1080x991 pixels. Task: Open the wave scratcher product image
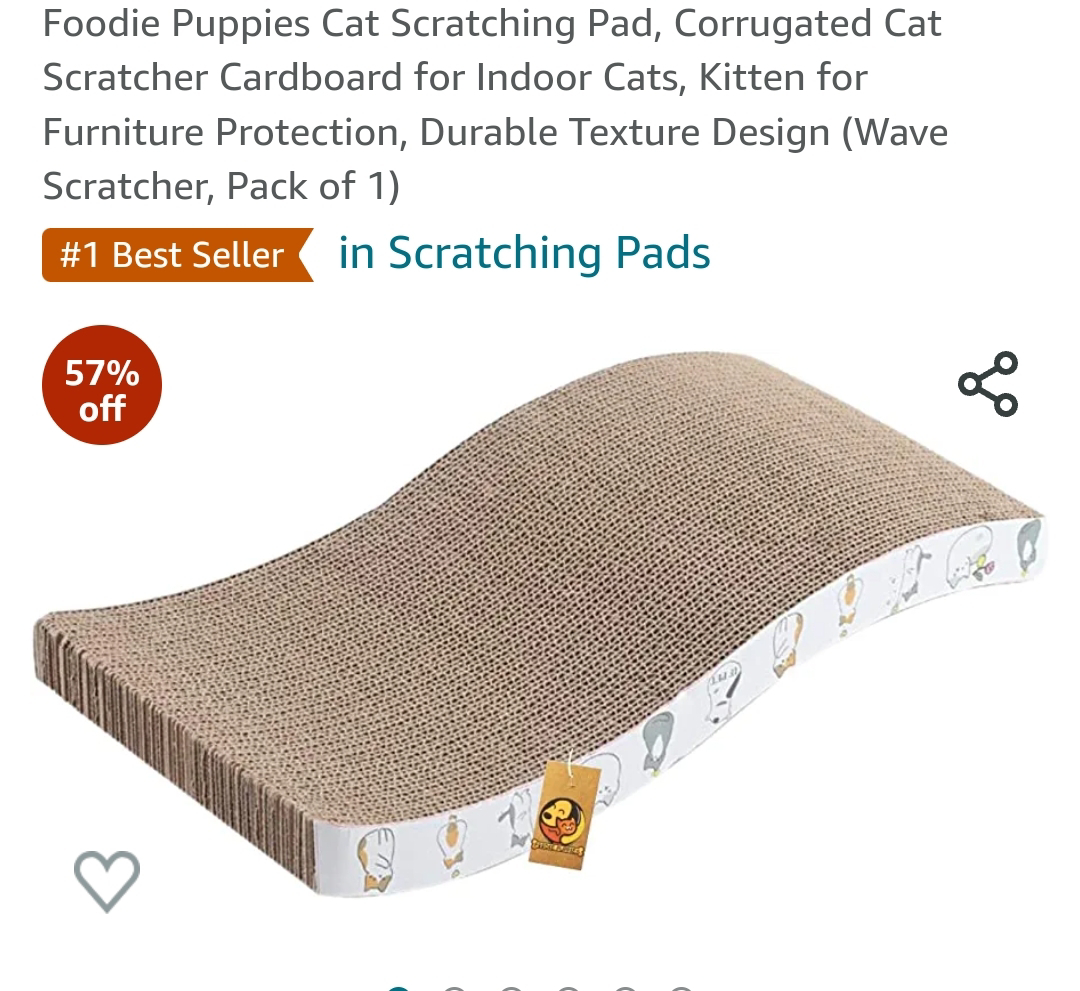[x=540, y=624]
